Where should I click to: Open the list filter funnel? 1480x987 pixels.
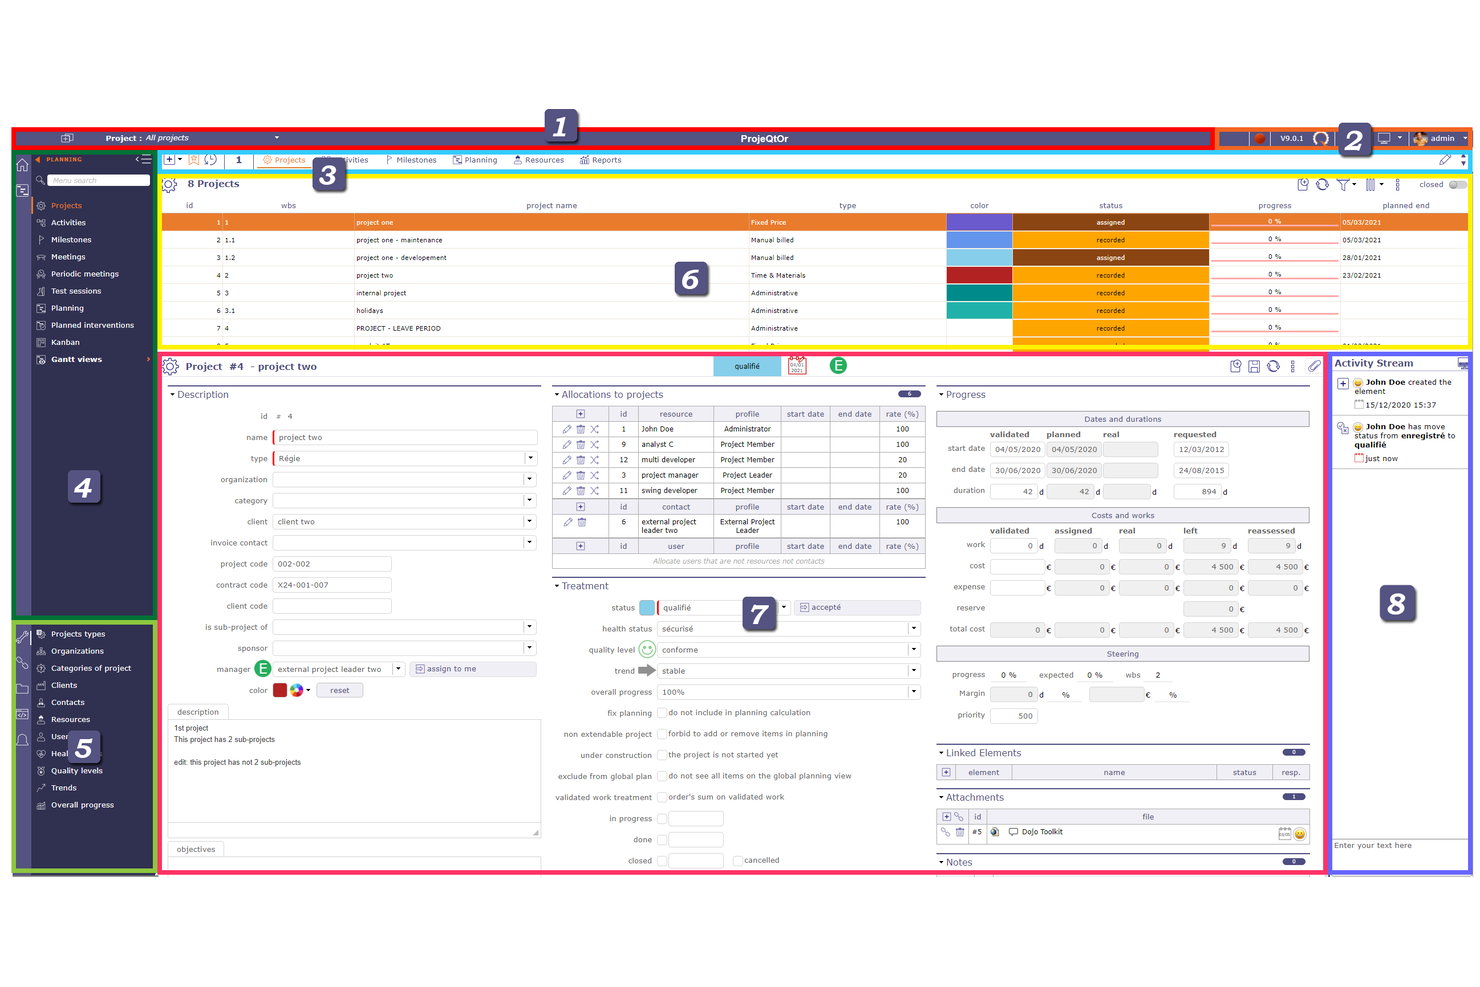point(1343,184)
